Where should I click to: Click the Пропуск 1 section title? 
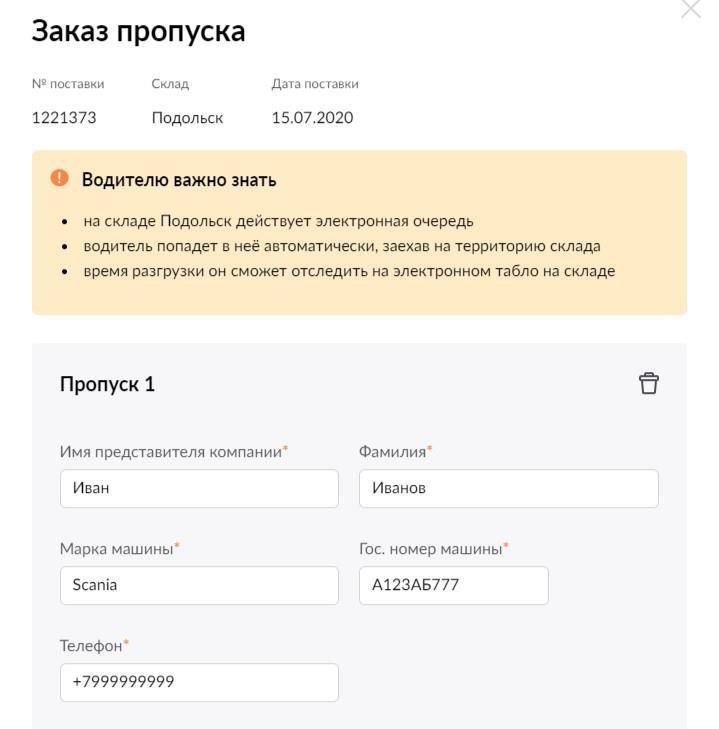[107, 384]
